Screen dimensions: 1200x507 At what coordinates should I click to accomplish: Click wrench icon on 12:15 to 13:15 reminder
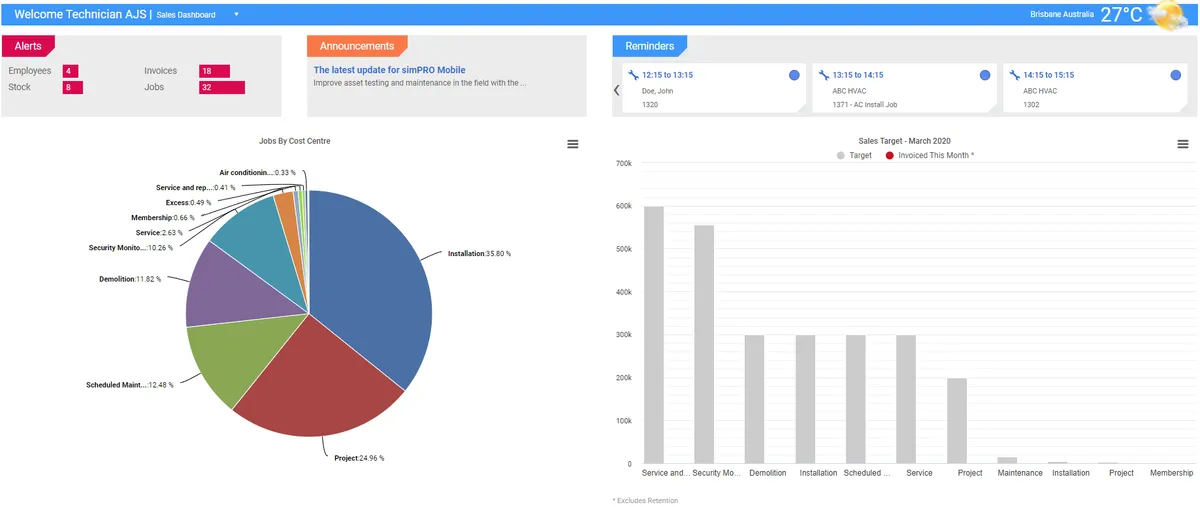click(x=632, y=75)
